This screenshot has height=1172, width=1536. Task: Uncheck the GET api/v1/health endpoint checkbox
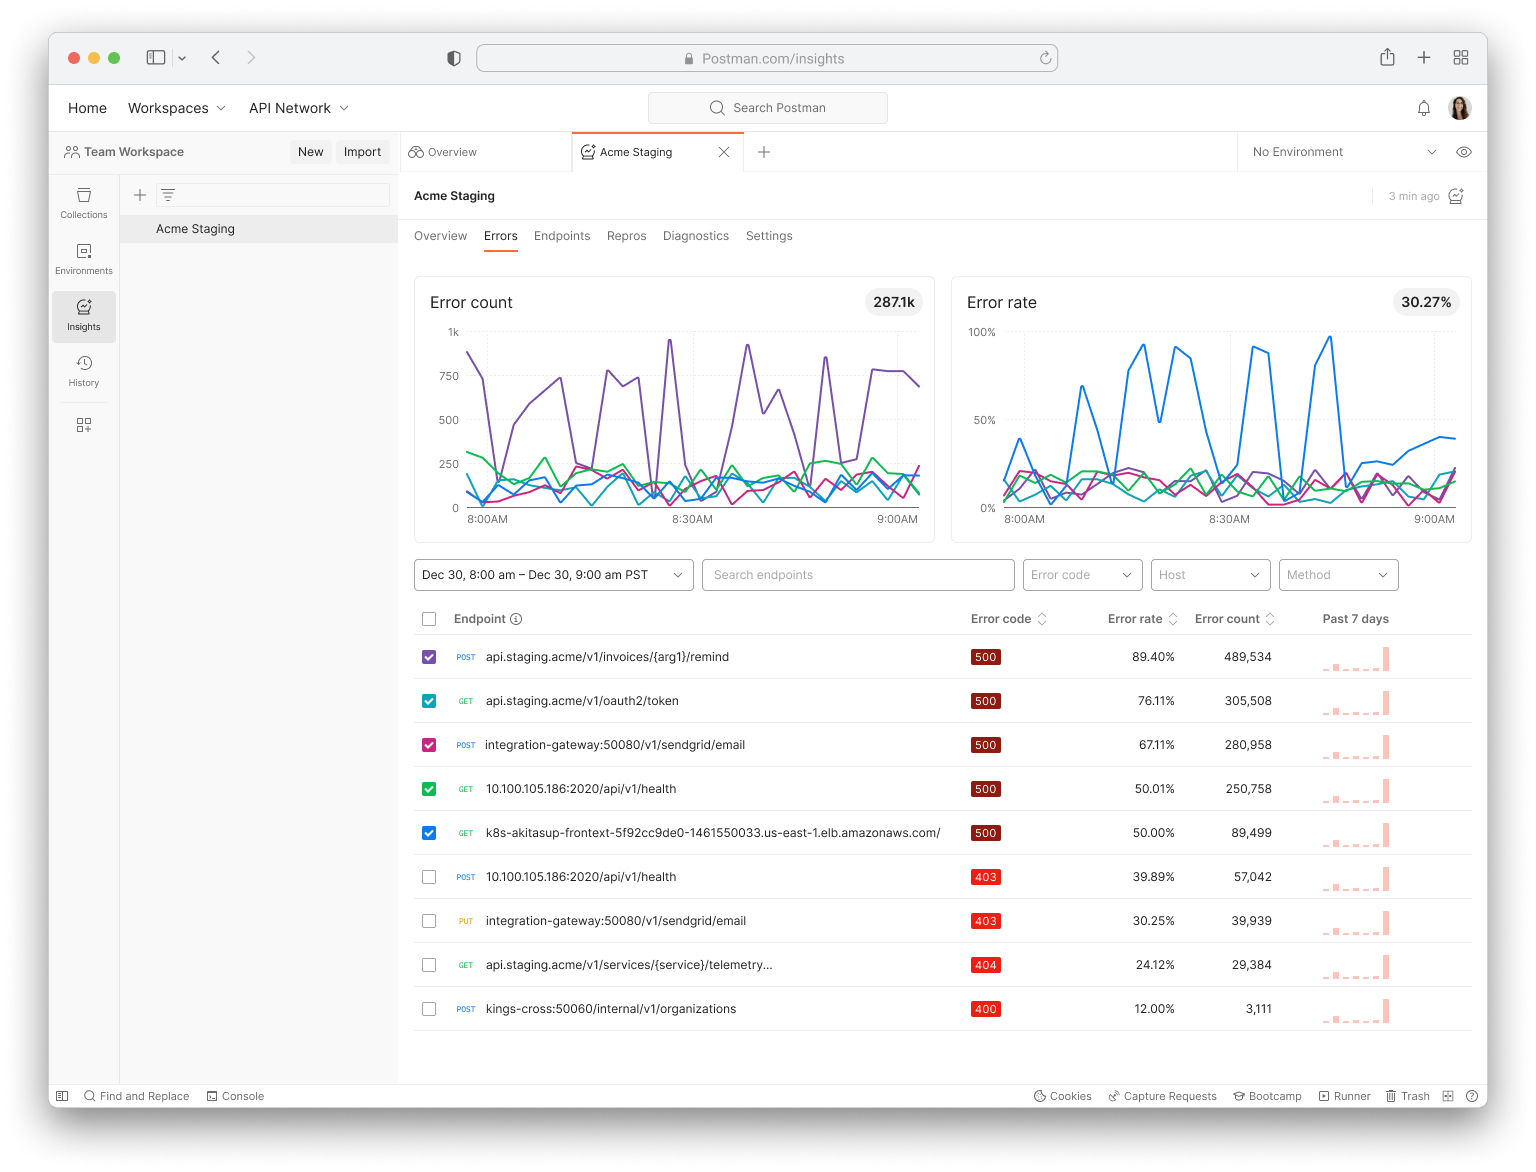(429, 789)
